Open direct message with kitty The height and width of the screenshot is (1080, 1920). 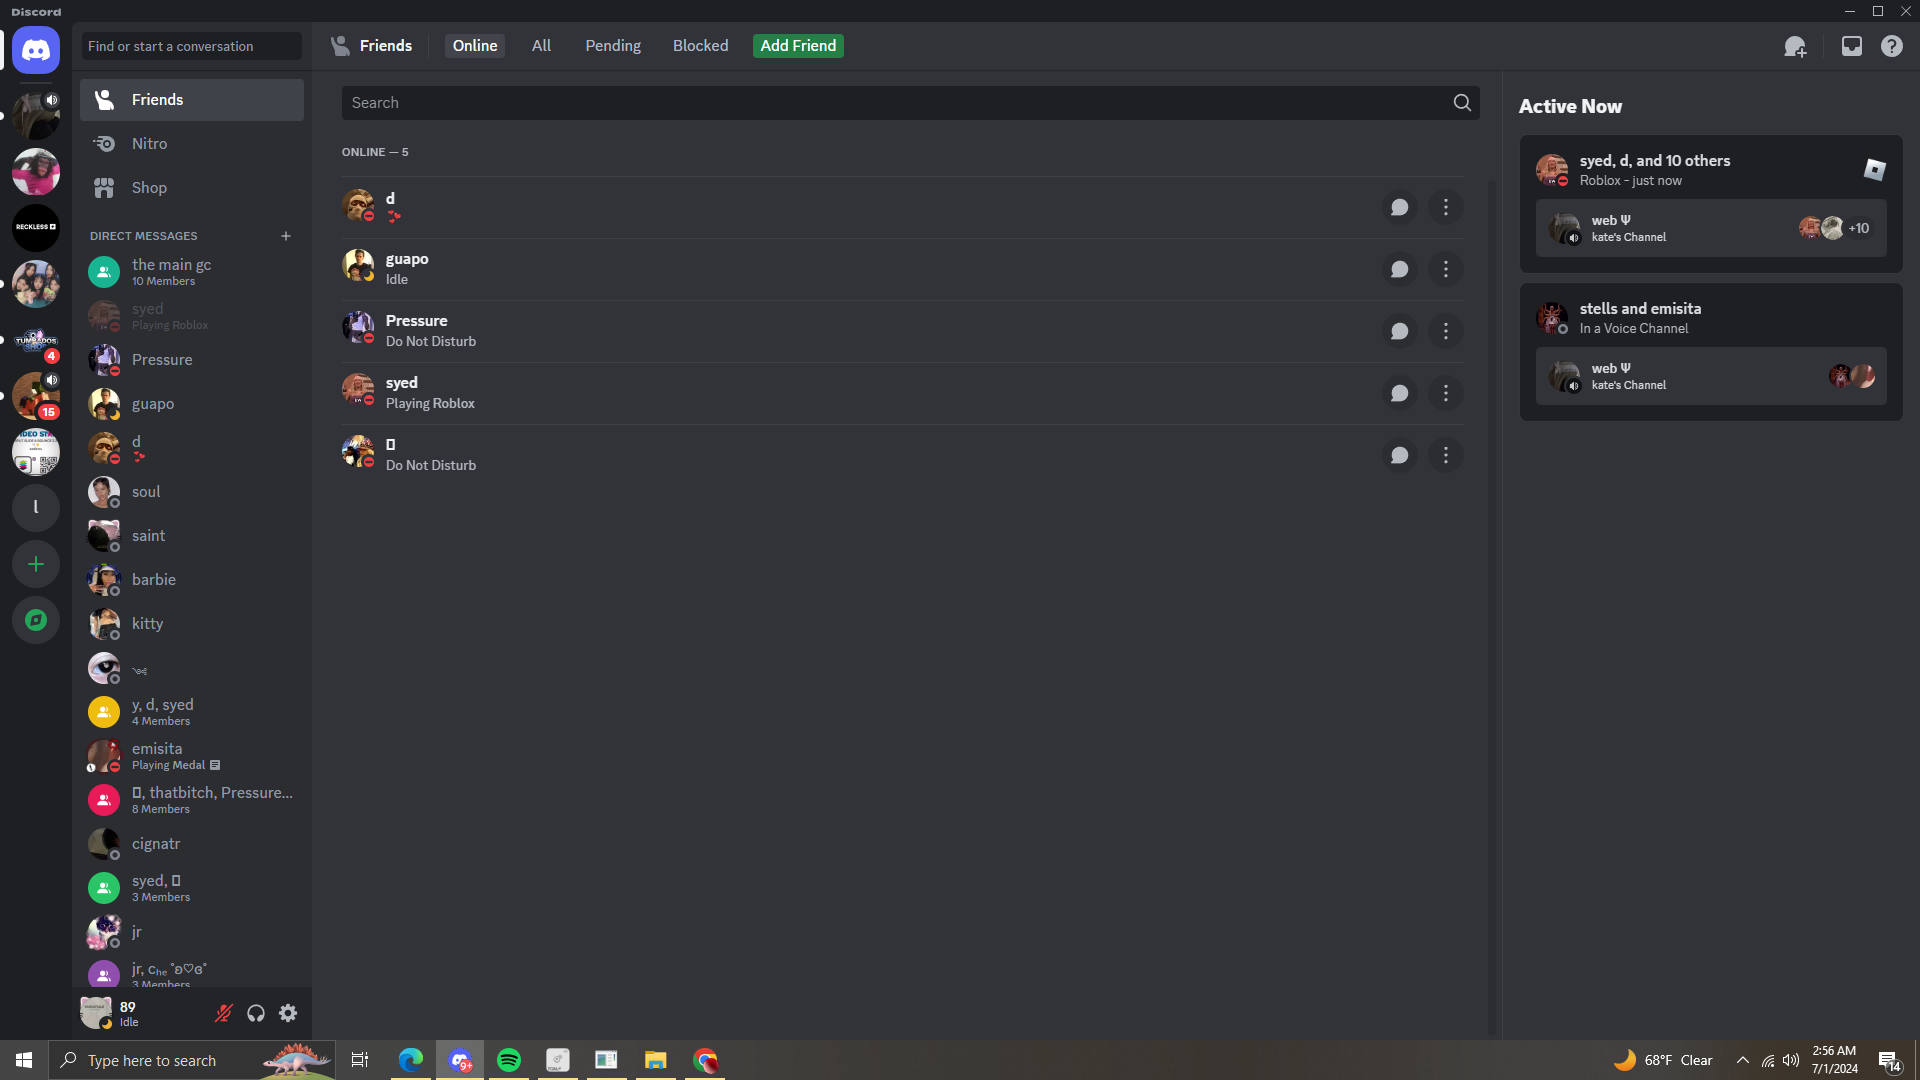[x=192, y=624]
